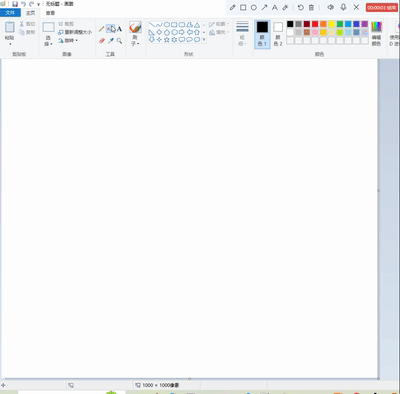Switch to the 查看 (View) ribbon tab
400x394 pixels.
50,13
